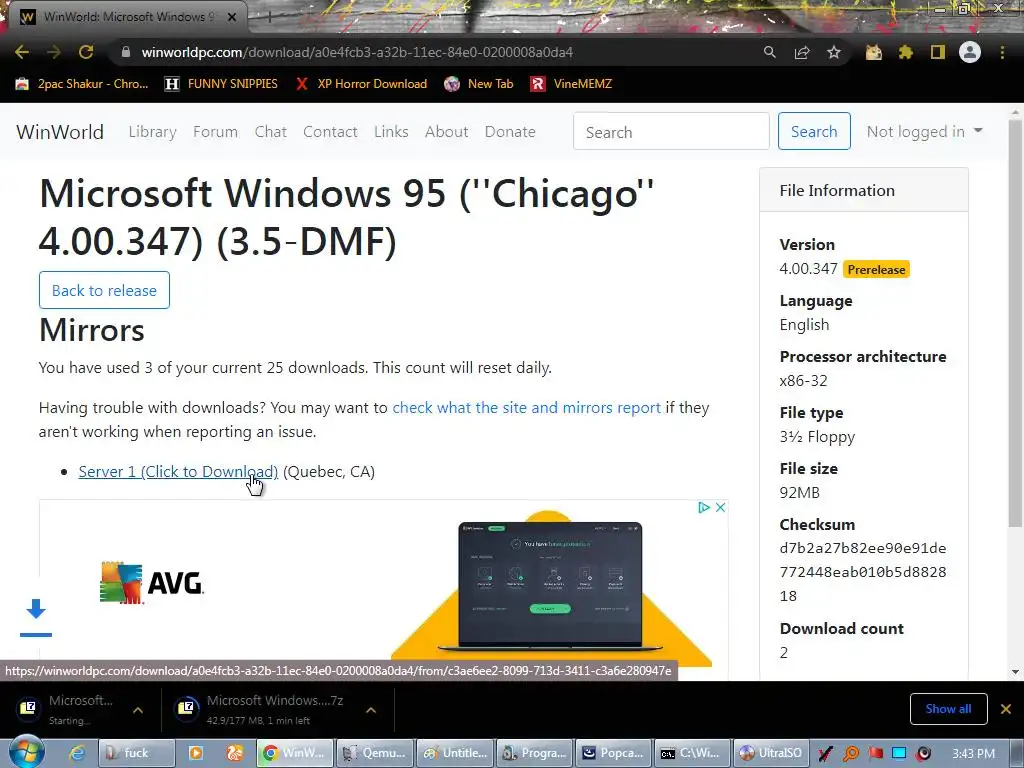Open 'check what the site and mirrors report' link
This screenshot has height=768, width=1024.
click(526, 408)
